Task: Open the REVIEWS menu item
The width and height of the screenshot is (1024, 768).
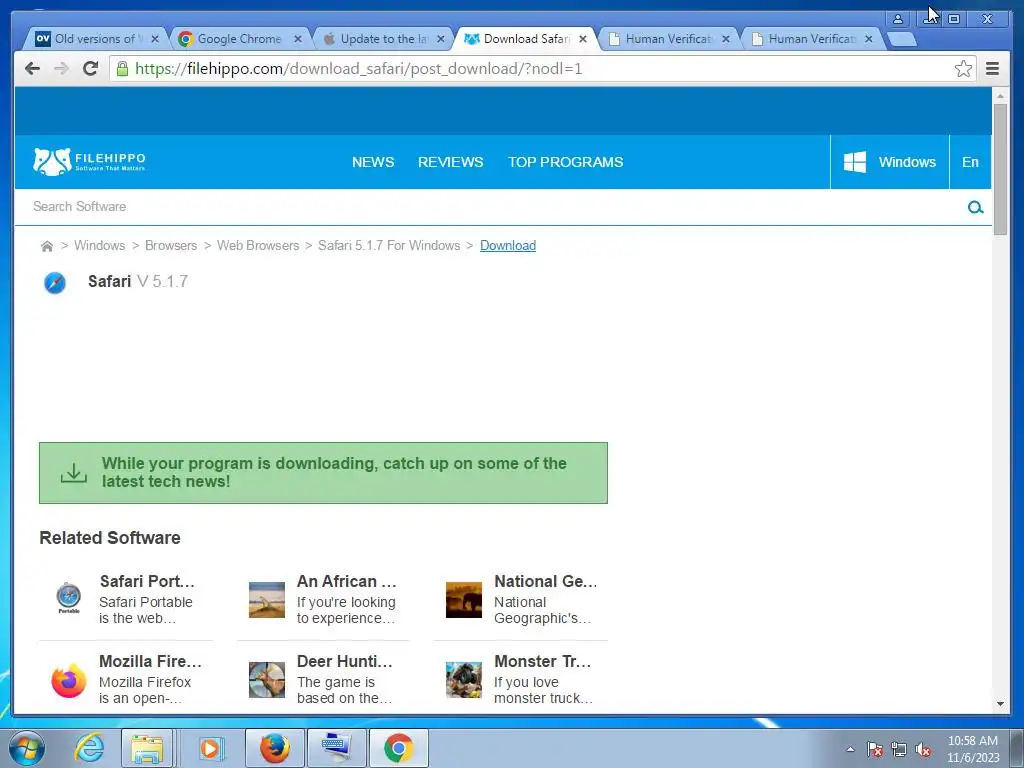Action: point(451,162)
